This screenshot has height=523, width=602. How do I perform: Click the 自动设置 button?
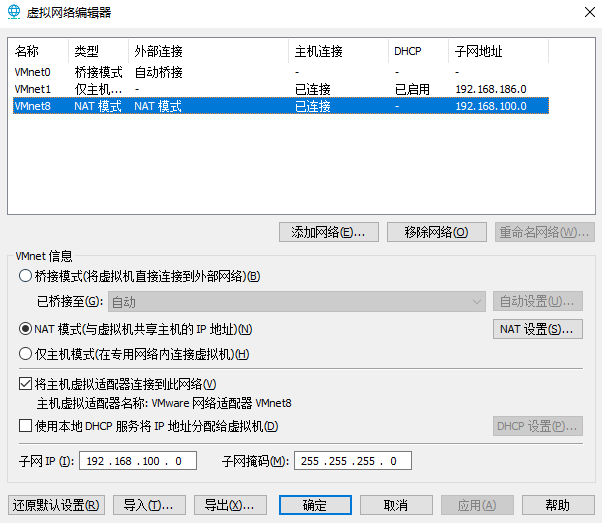[538, 301]
